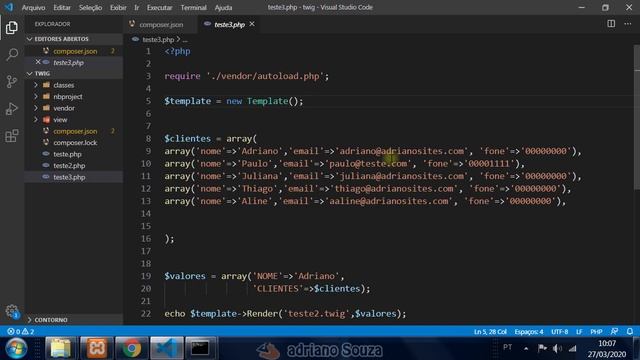Select teste3.php in TWIG folder tree

coord(69,177)
